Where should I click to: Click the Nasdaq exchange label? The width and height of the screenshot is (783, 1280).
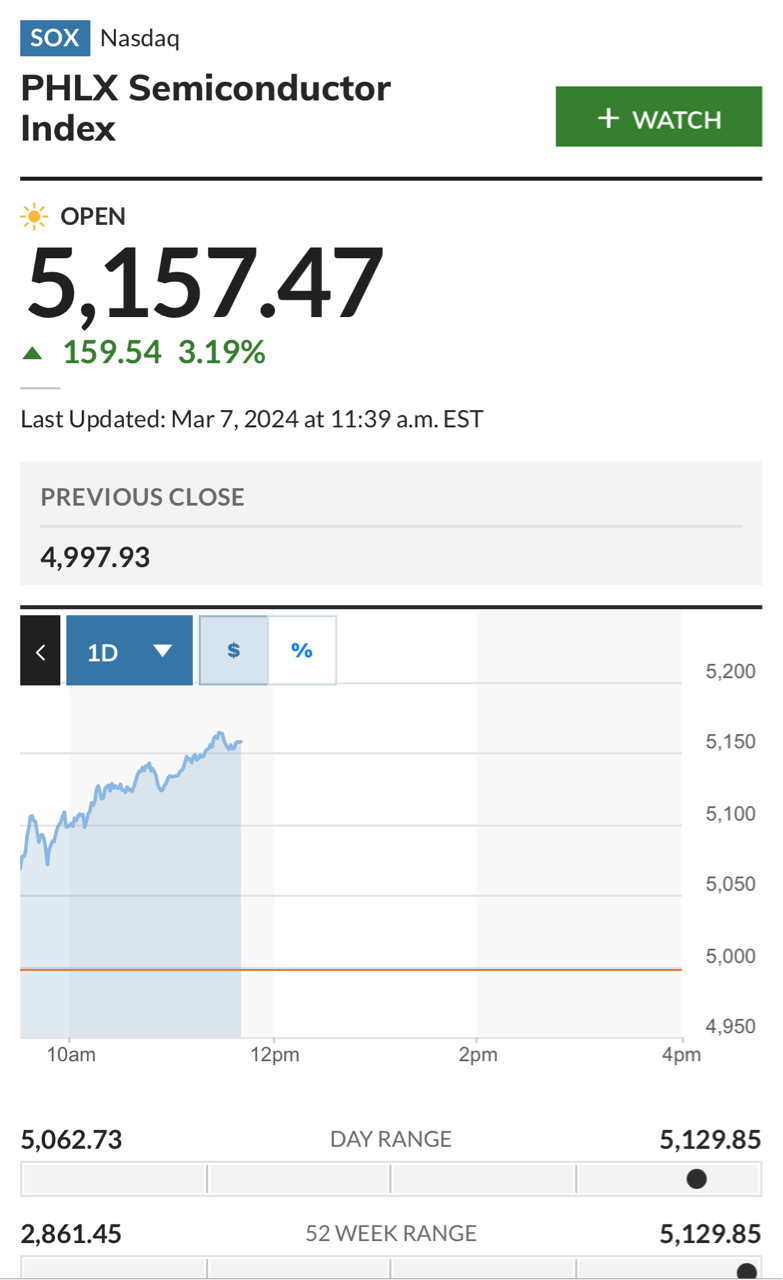point(140,39)
